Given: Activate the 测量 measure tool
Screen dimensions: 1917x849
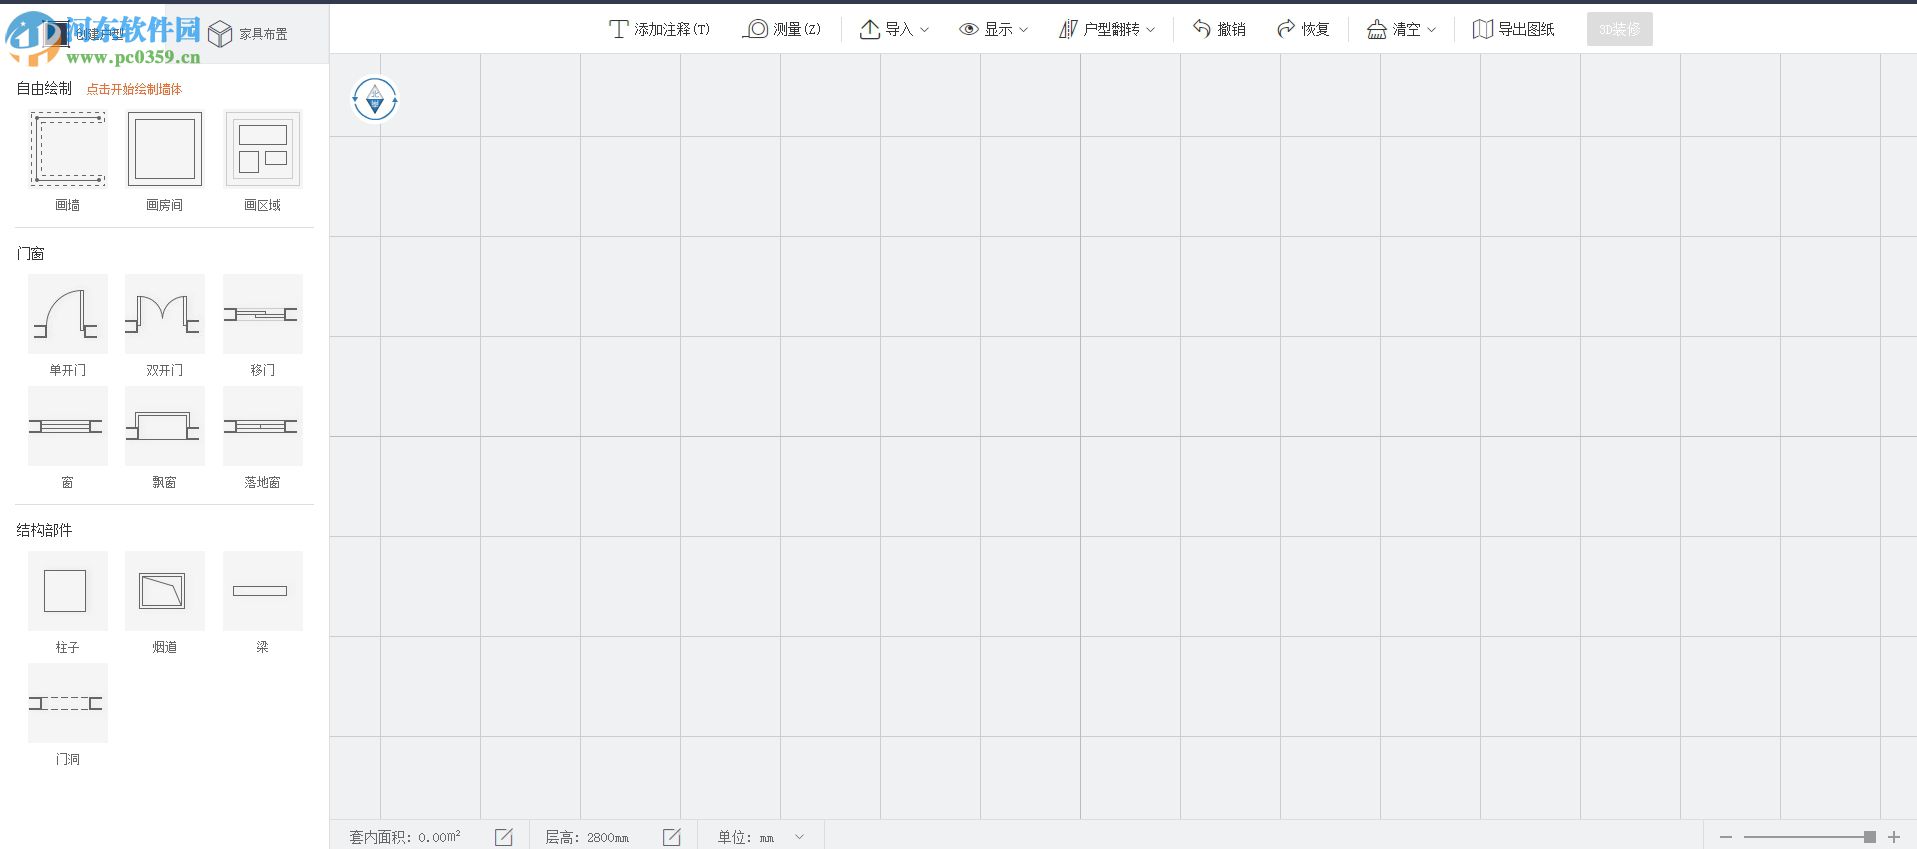Looking at the screenshot, I should 782,29.
